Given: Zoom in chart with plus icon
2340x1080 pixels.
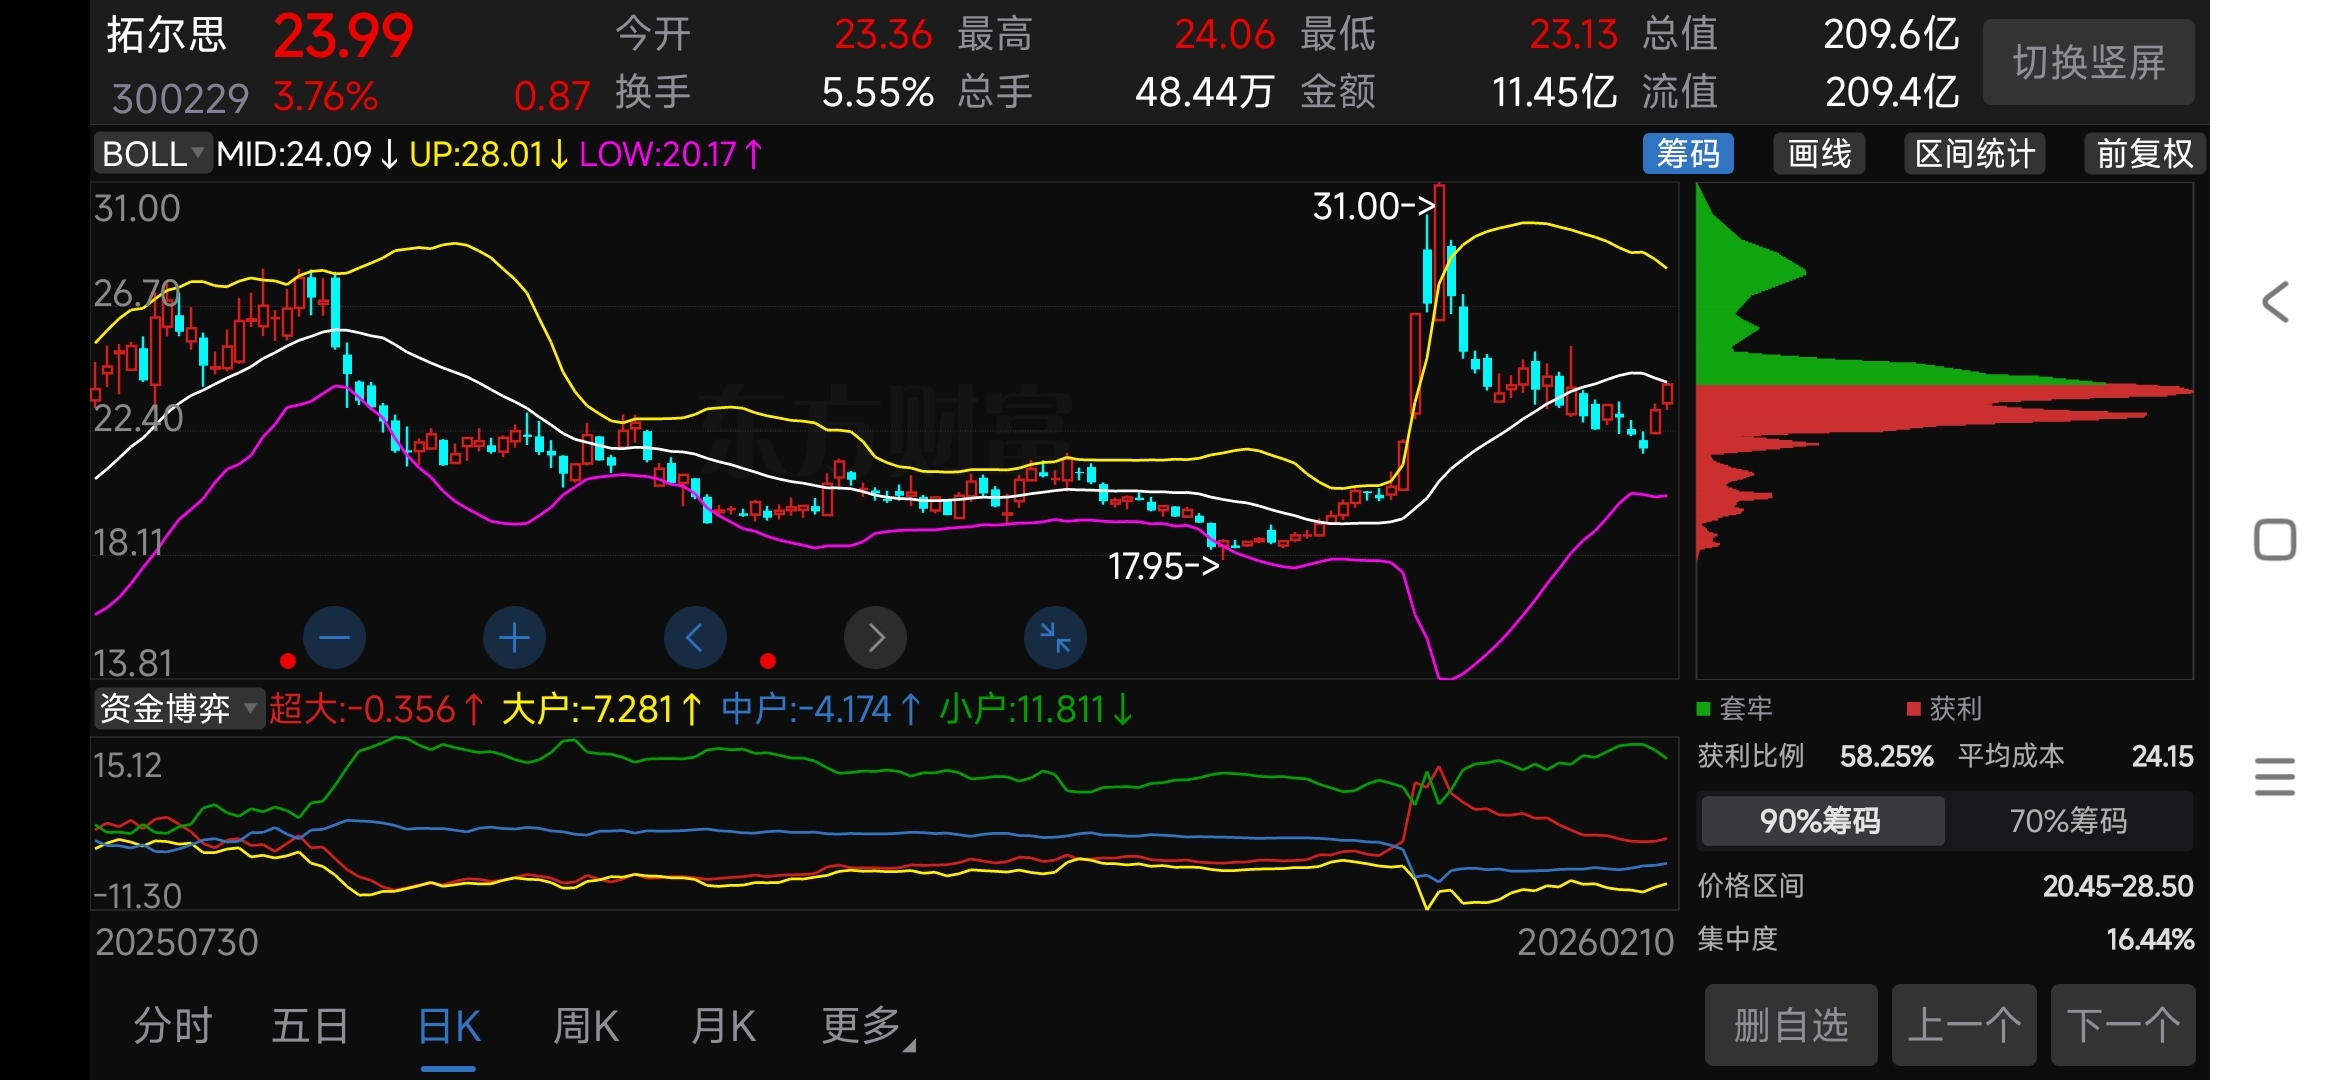Looking at the screenshot, I should click(x=514, y=637).
